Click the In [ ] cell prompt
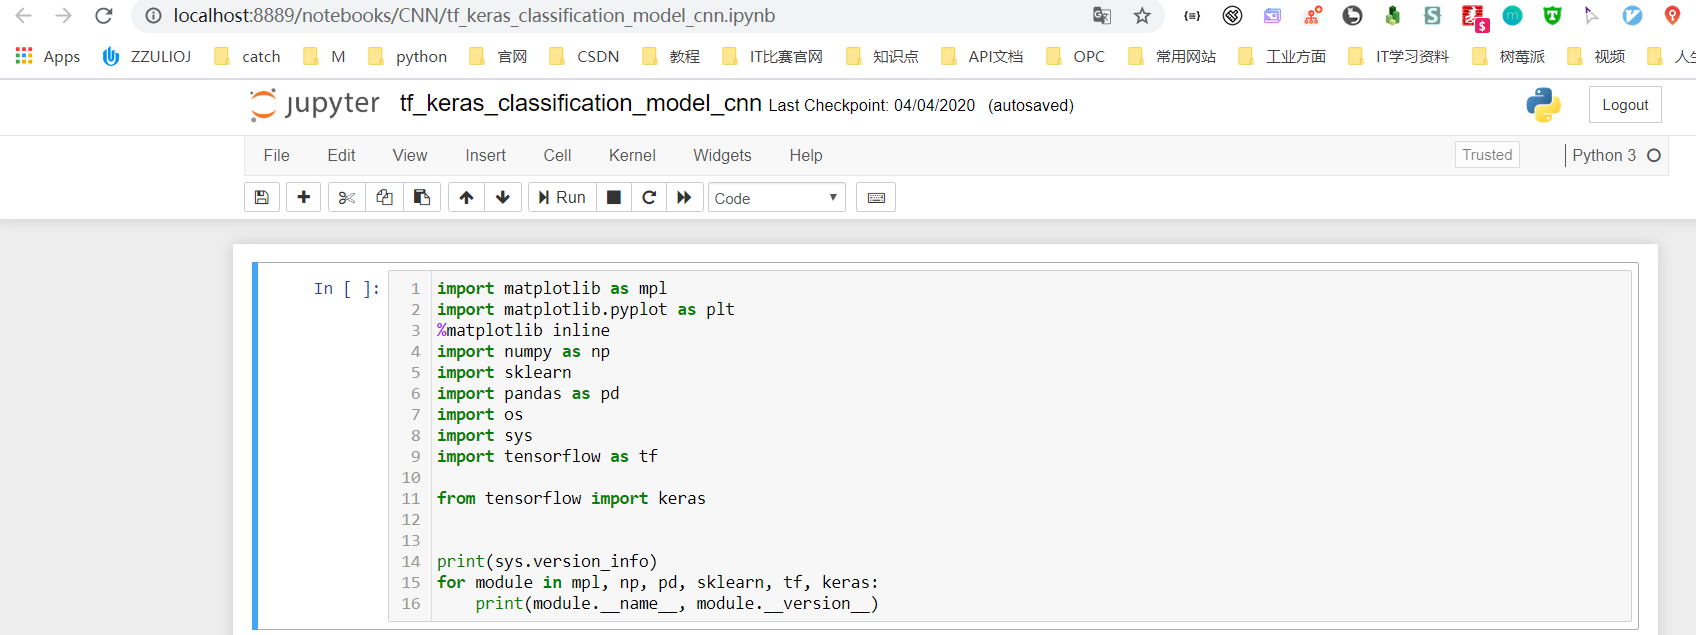 pyautogui.click(x=347, y=289)
